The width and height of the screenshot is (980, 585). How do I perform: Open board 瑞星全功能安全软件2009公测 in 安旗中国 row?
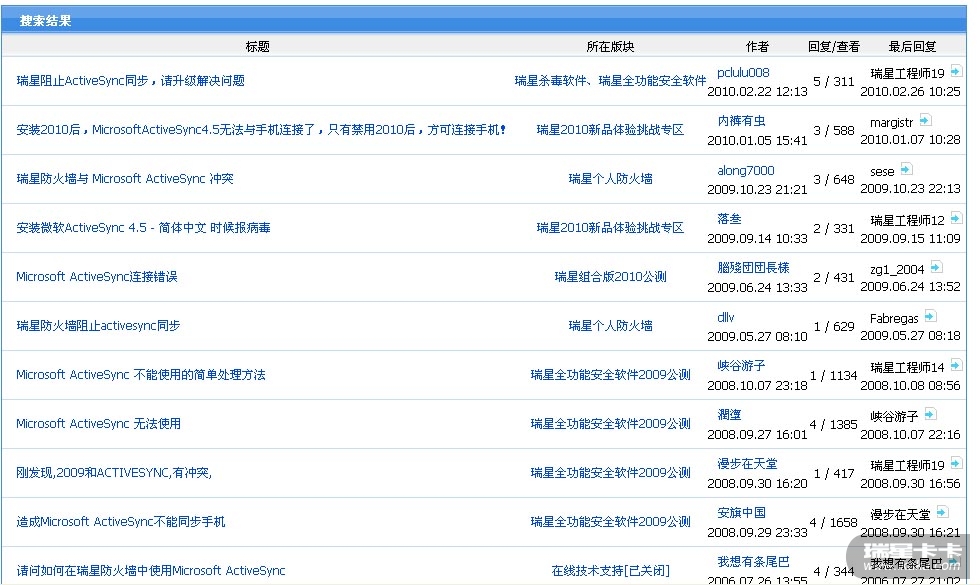(x=610, y=522)
